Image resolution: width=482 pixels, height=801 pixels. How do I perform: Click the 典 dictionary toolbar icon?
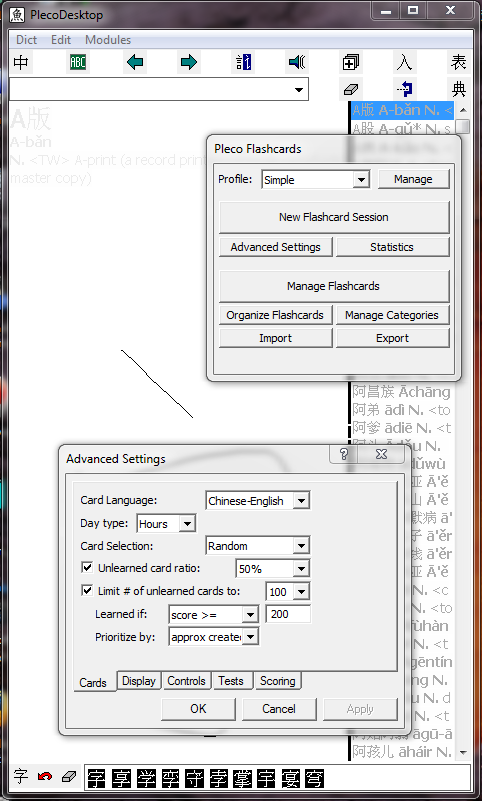pos(459,89)
